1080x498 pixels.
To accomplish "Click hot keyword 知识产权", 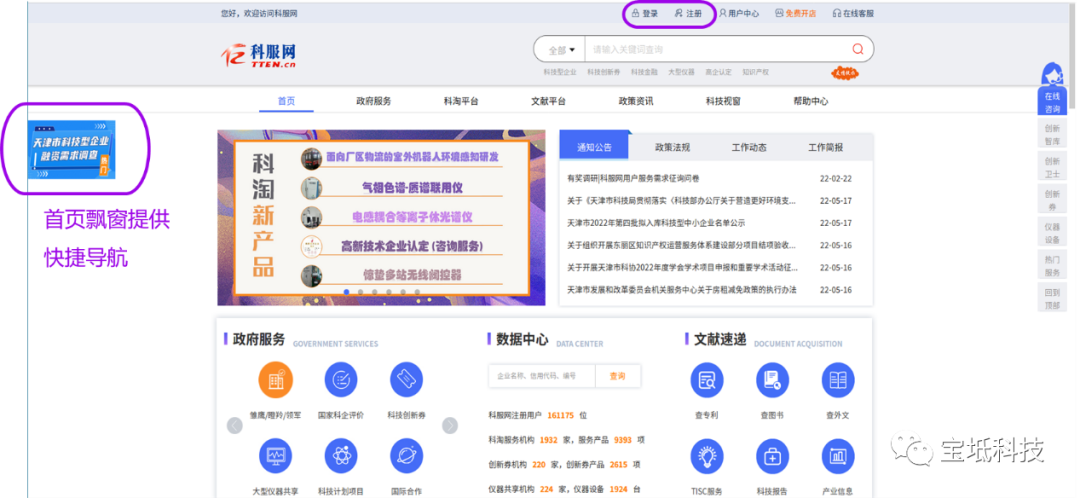I will click(756, 72).
